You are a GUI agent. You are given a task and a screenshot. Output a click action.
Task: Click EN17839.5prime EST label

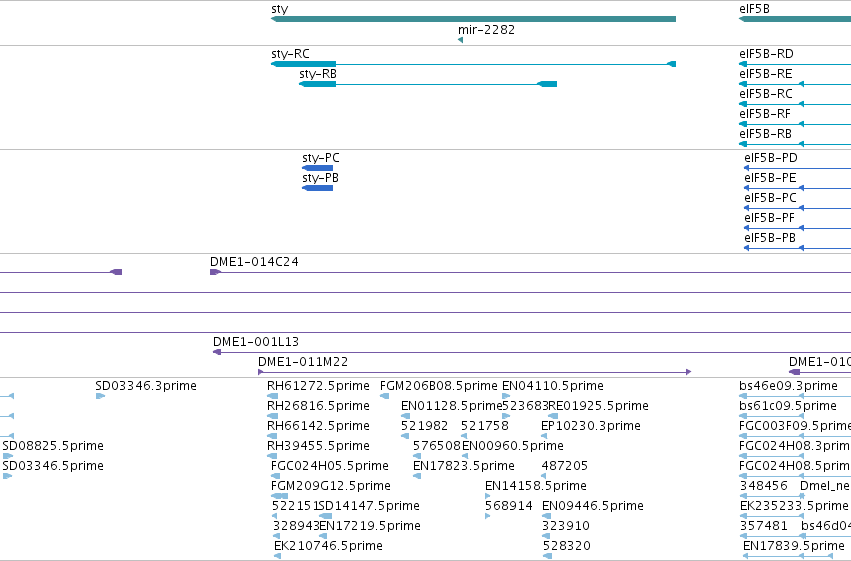(x=794, y=546)
